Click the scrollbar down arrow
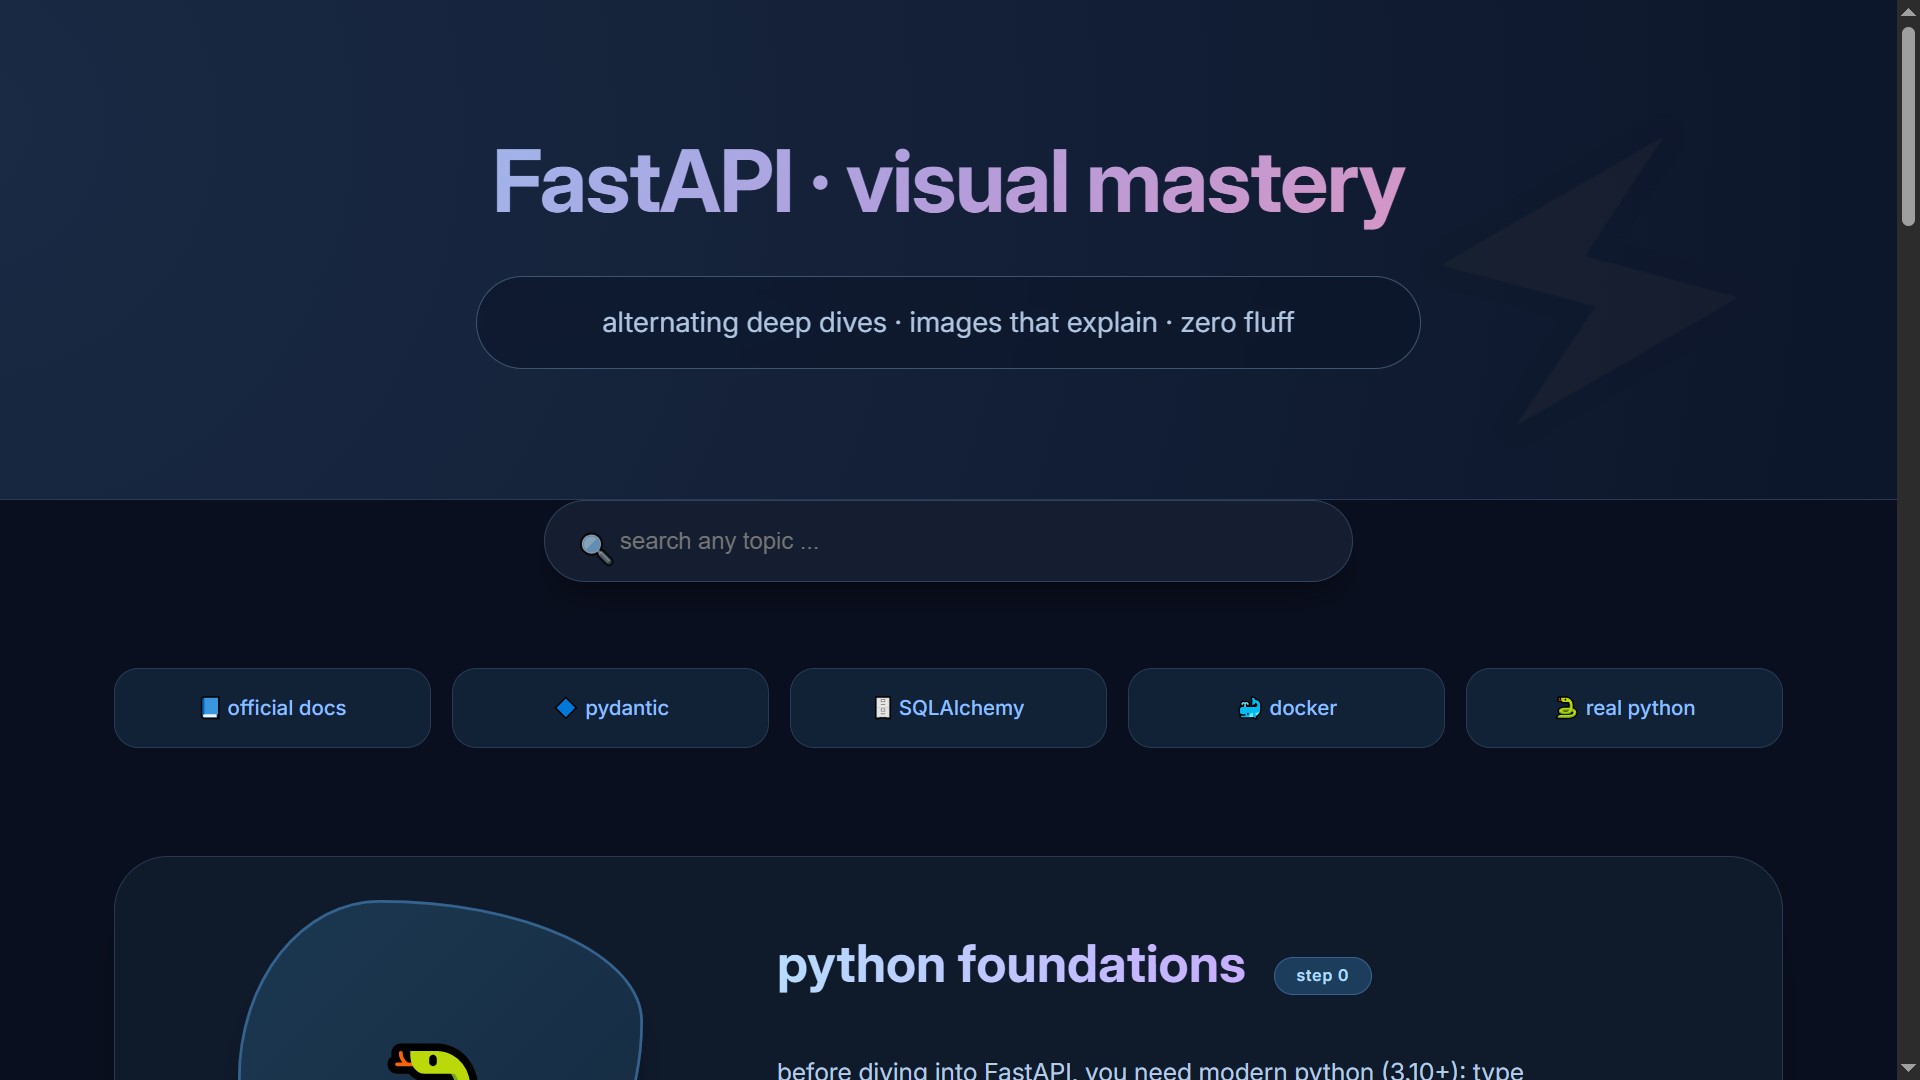Image resolution: width=1920 pixels, height=1080 pixels. click(1908, 1068)
